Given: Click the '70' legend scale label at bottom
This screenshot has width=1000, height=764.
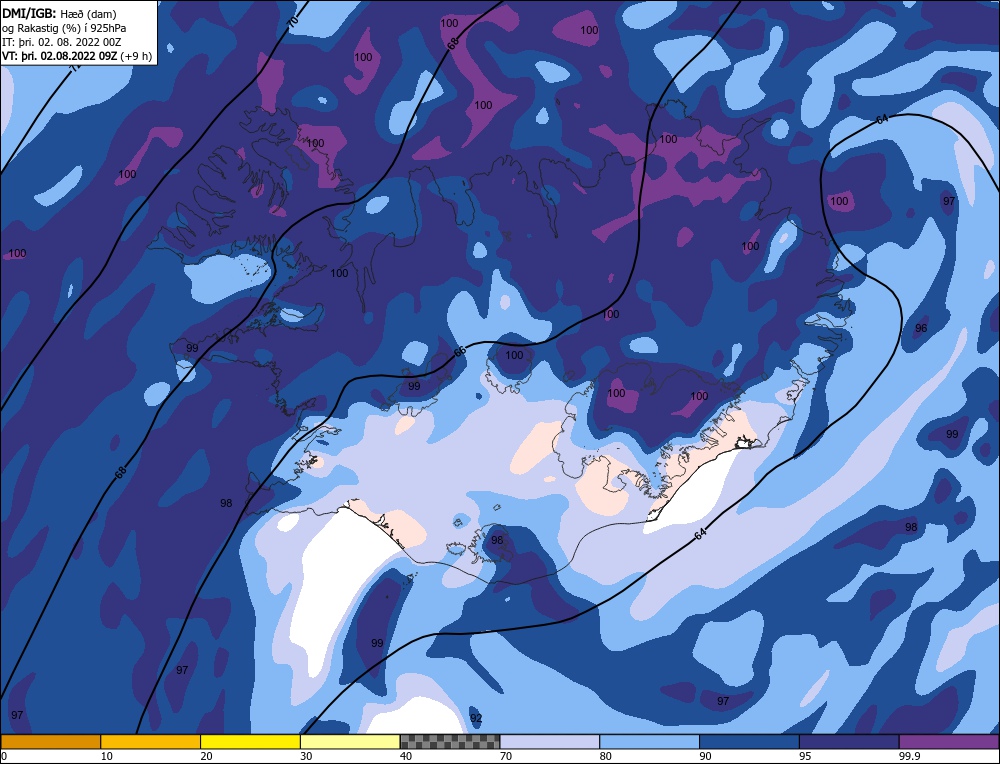Looking at the screenshot, I should (506, 756).
